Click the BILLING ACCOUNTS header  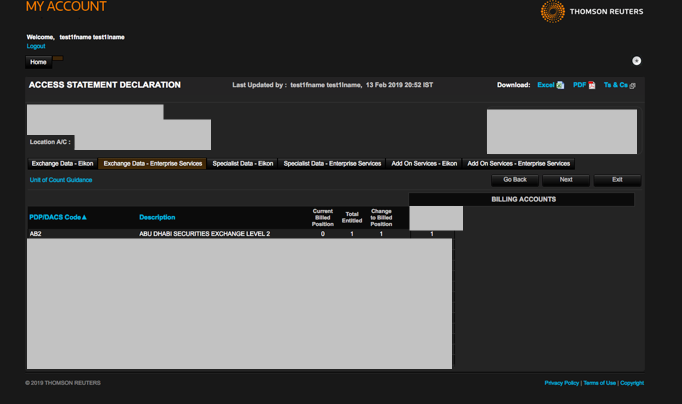point(522,200)
